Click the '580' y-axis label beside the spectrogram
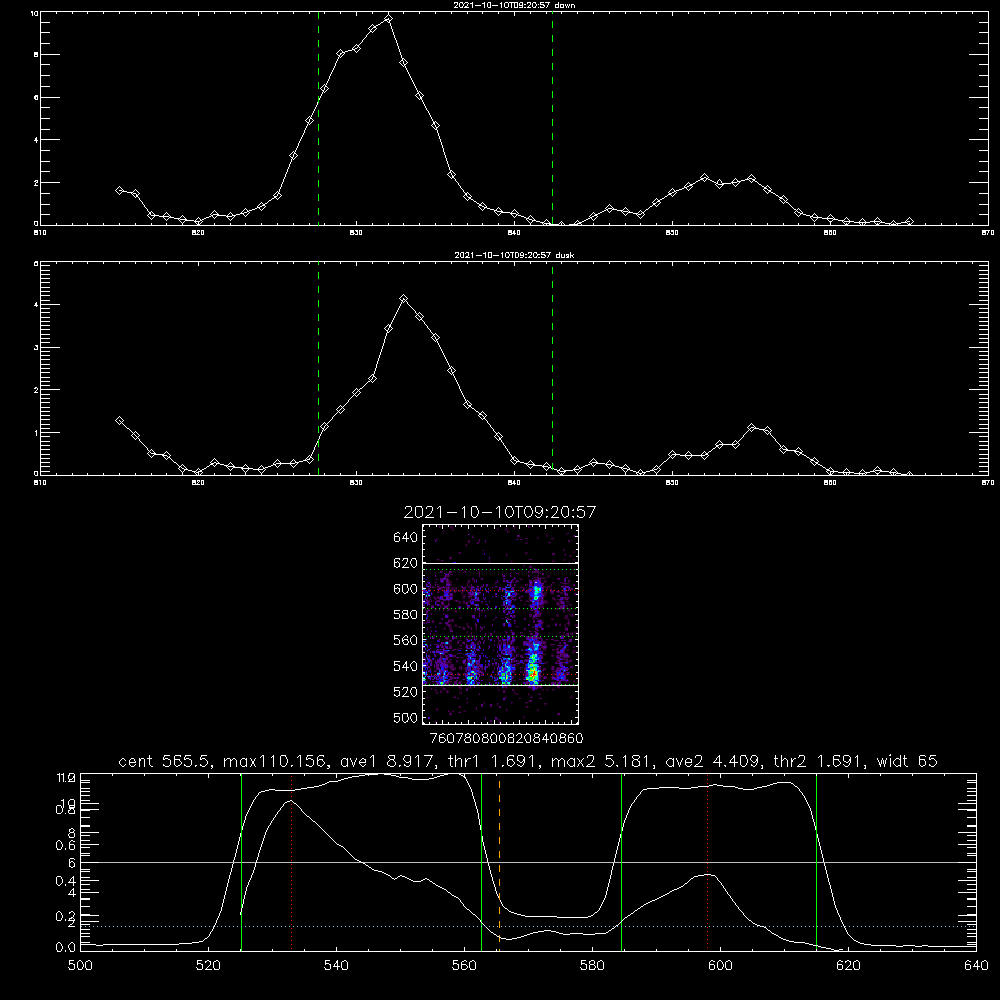Viewport: 1000px width, 1000px height. click(406, 615)
